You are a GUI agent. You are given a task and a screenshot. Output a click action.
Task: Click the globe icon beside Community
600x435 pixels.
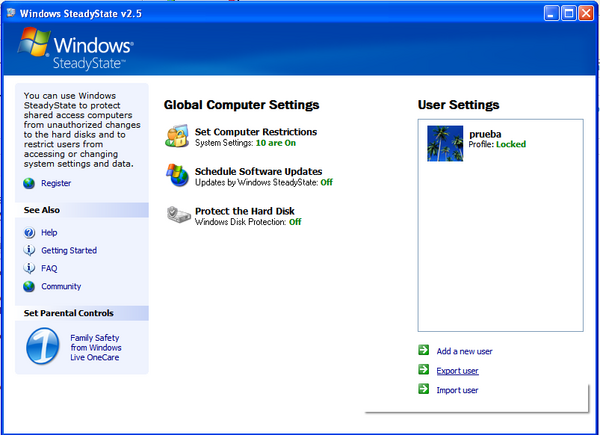point(29,286)
